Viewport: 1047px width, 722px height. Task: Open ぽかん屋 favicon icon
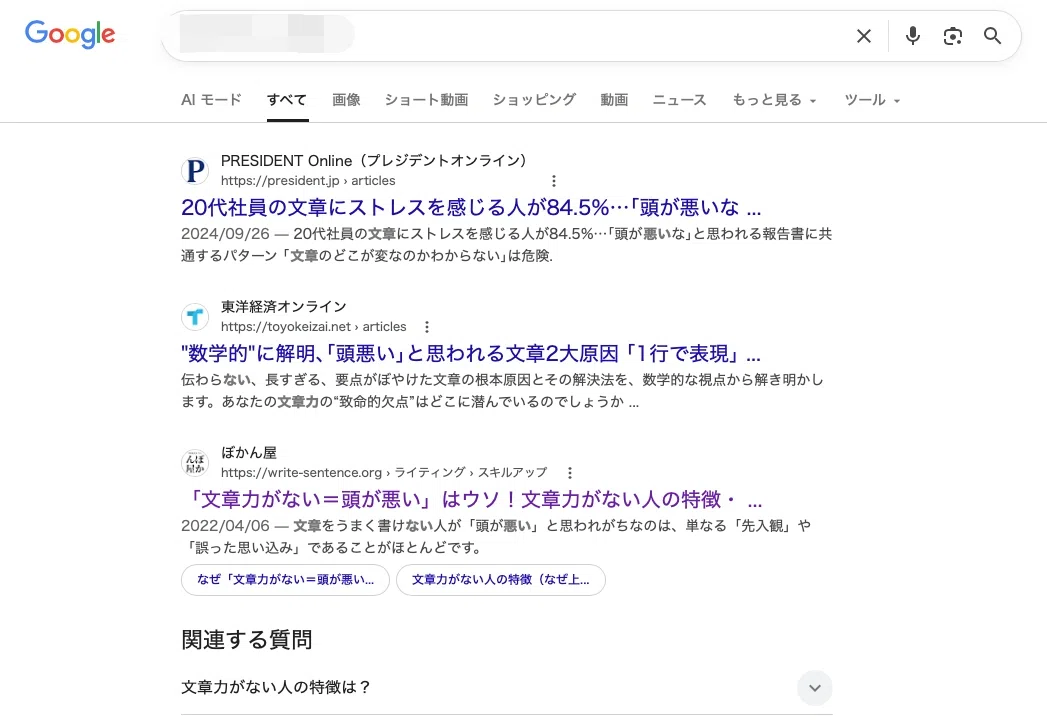pyautogui.click(x=195, y=463)
